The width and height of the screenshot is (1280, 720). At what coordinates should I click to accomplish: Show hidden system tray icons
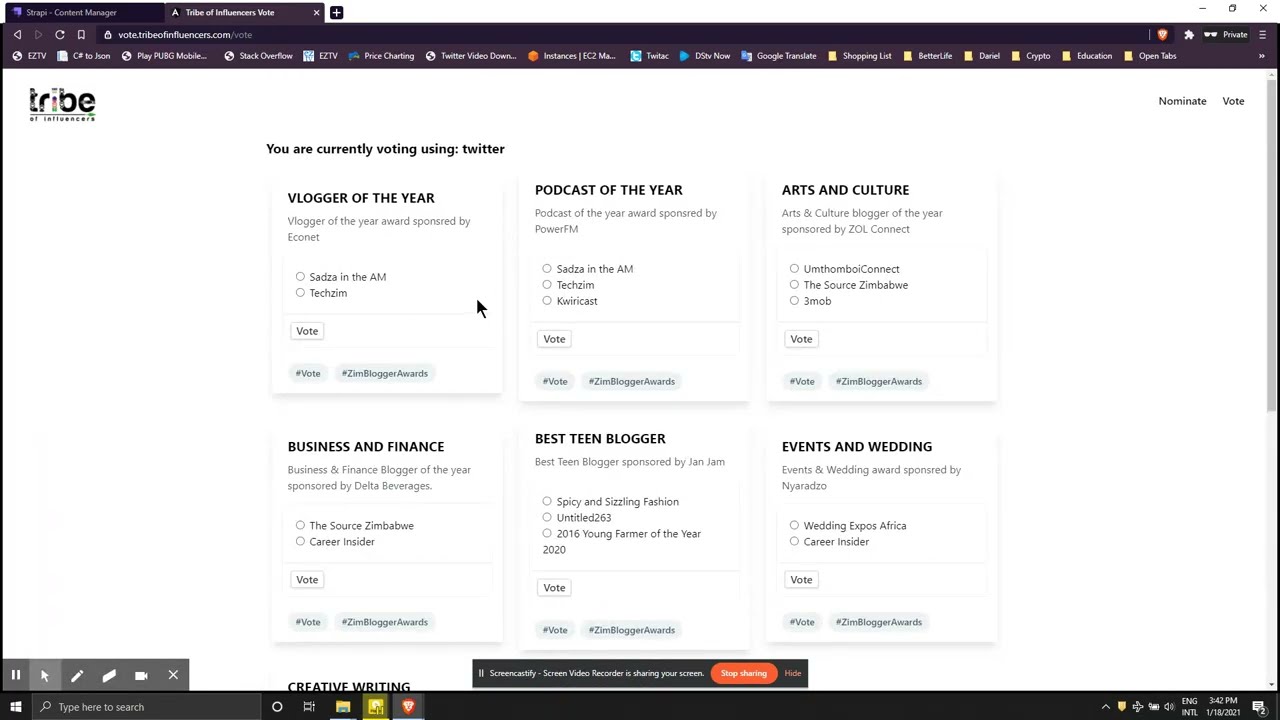coord(1105,707)
